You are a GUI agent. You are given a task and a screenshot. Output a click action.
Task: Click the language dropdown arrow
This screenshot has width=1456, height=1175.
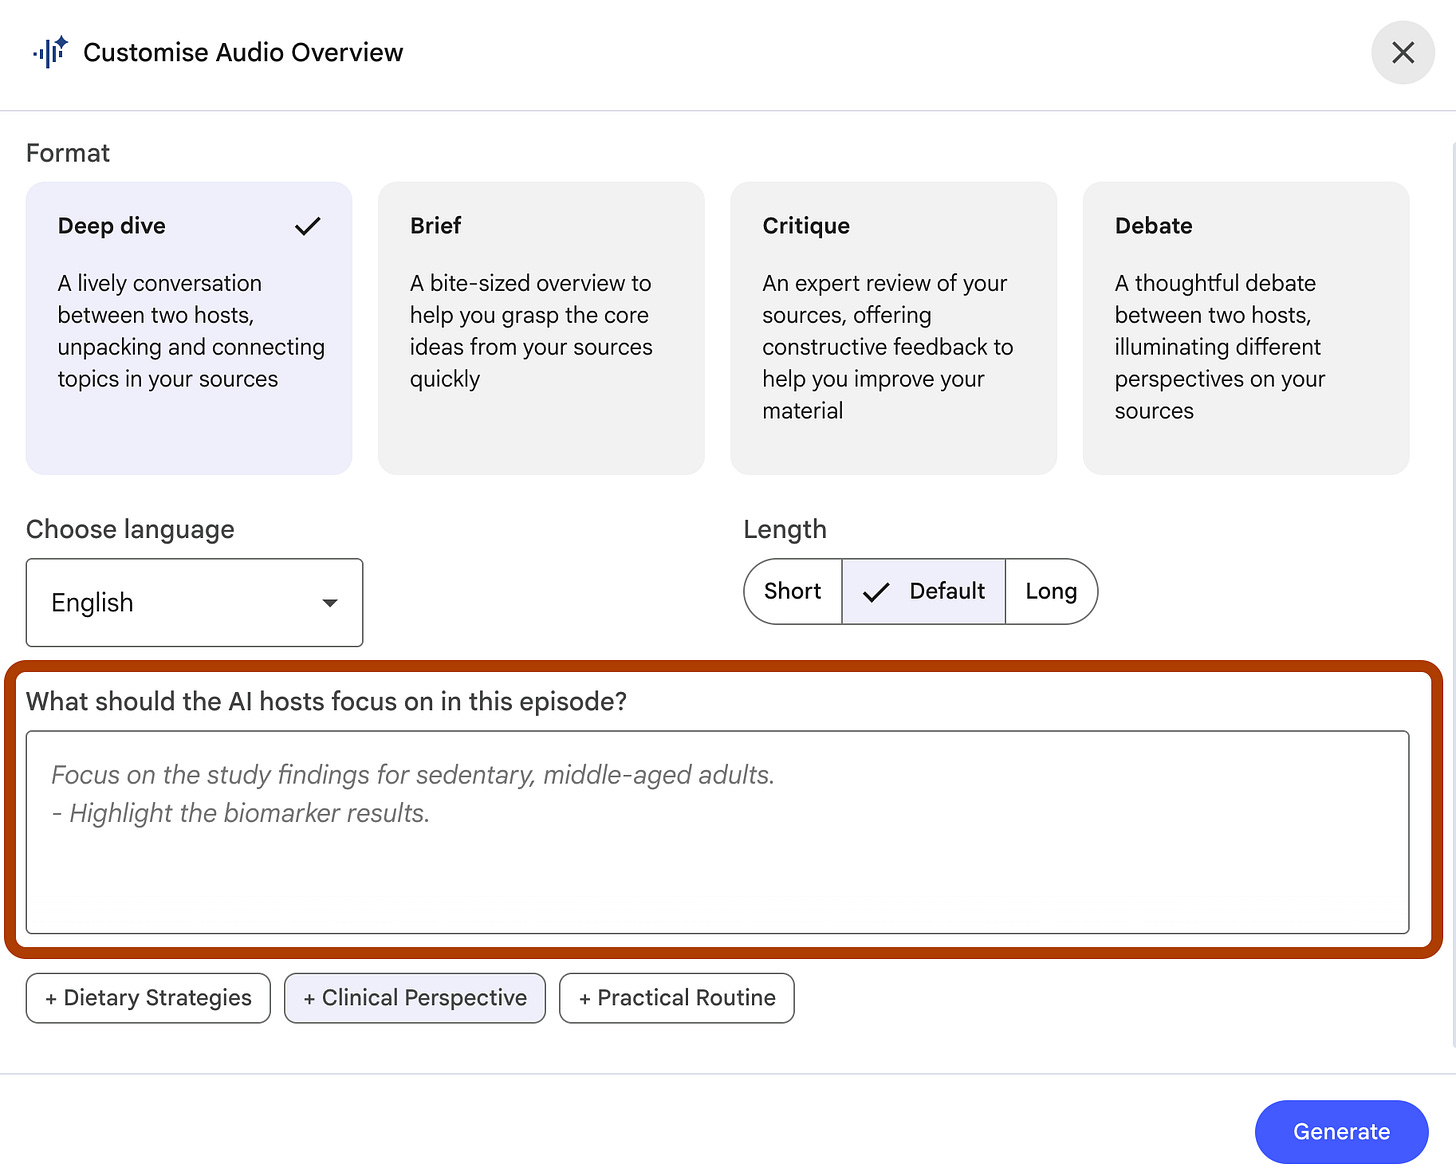pos(330,603)
